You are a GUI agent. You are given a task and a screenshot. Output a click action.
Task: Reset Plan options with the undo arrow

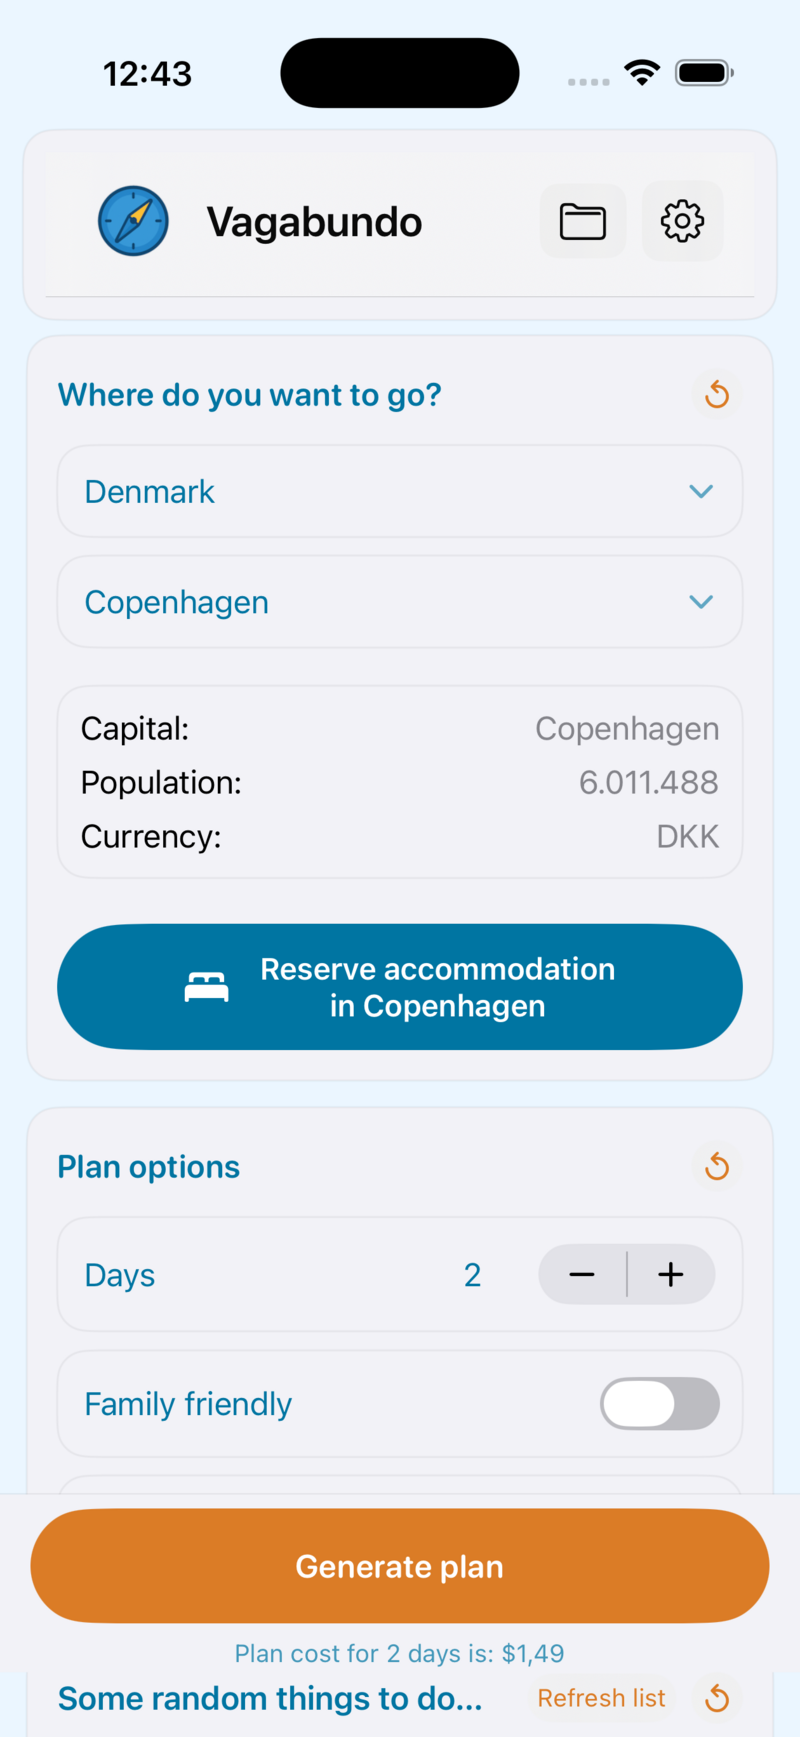click(x=717, y=1167)
